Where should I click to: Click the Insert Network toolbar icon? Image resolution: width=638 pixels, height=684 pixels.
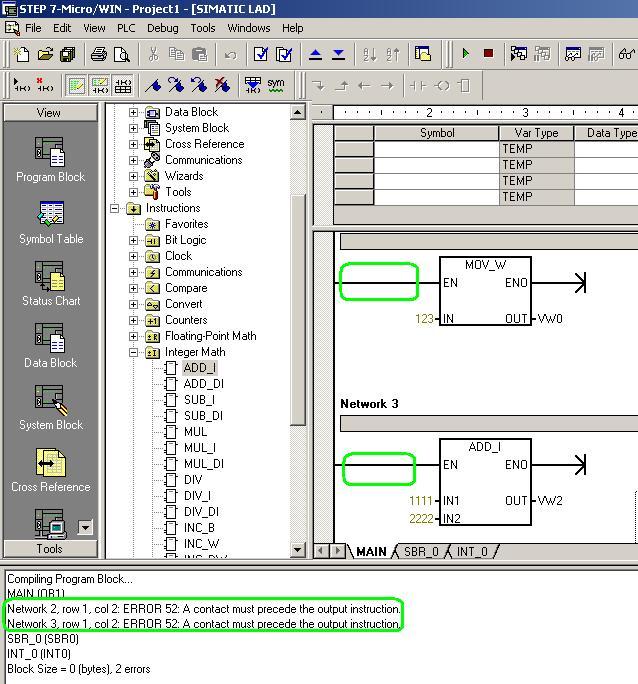[x=21, y=85]
